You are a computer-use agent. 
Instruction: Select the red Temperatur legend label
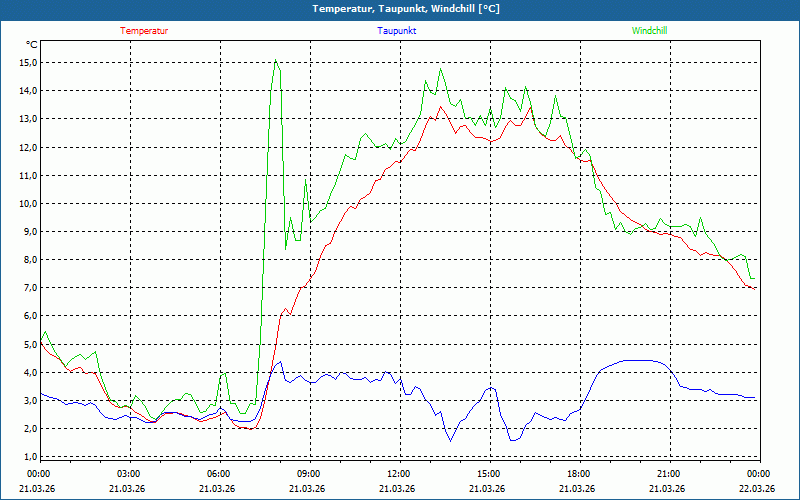[x=144, y=31]
